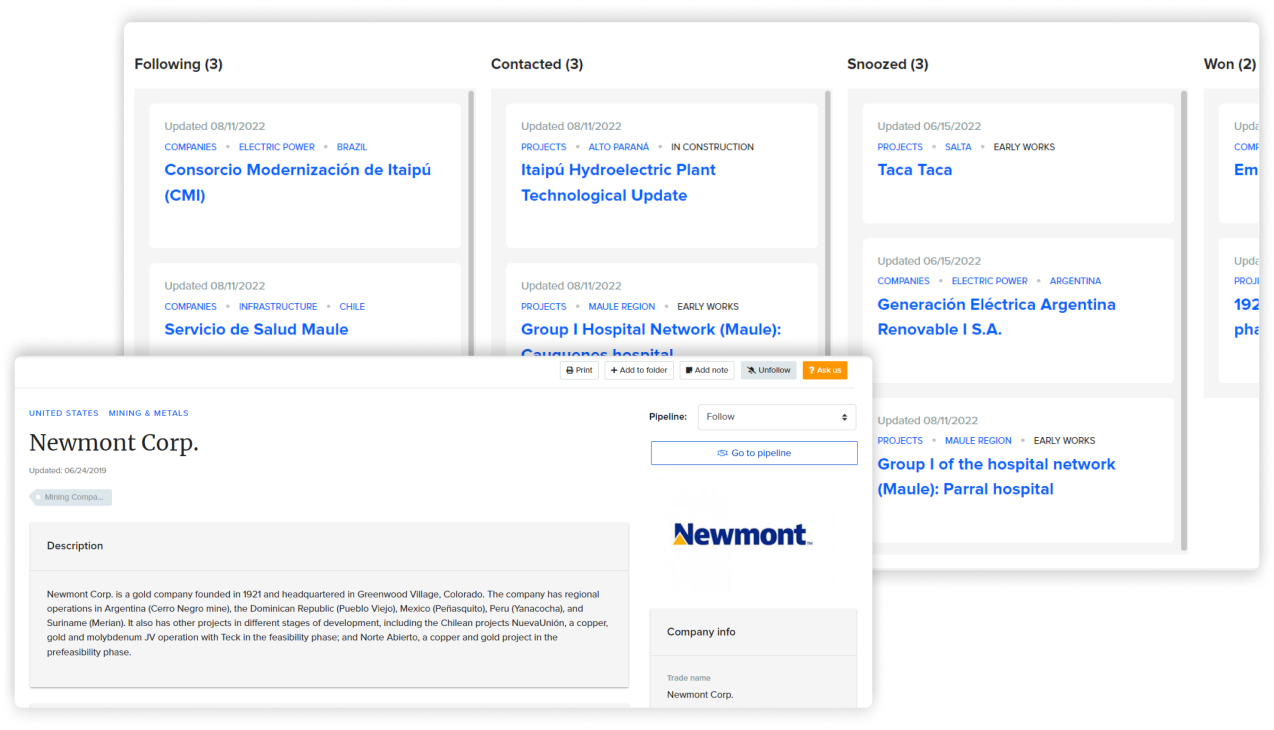
Task: Open Add to folder for Newmont Corp.
Action: pos(638,369)
